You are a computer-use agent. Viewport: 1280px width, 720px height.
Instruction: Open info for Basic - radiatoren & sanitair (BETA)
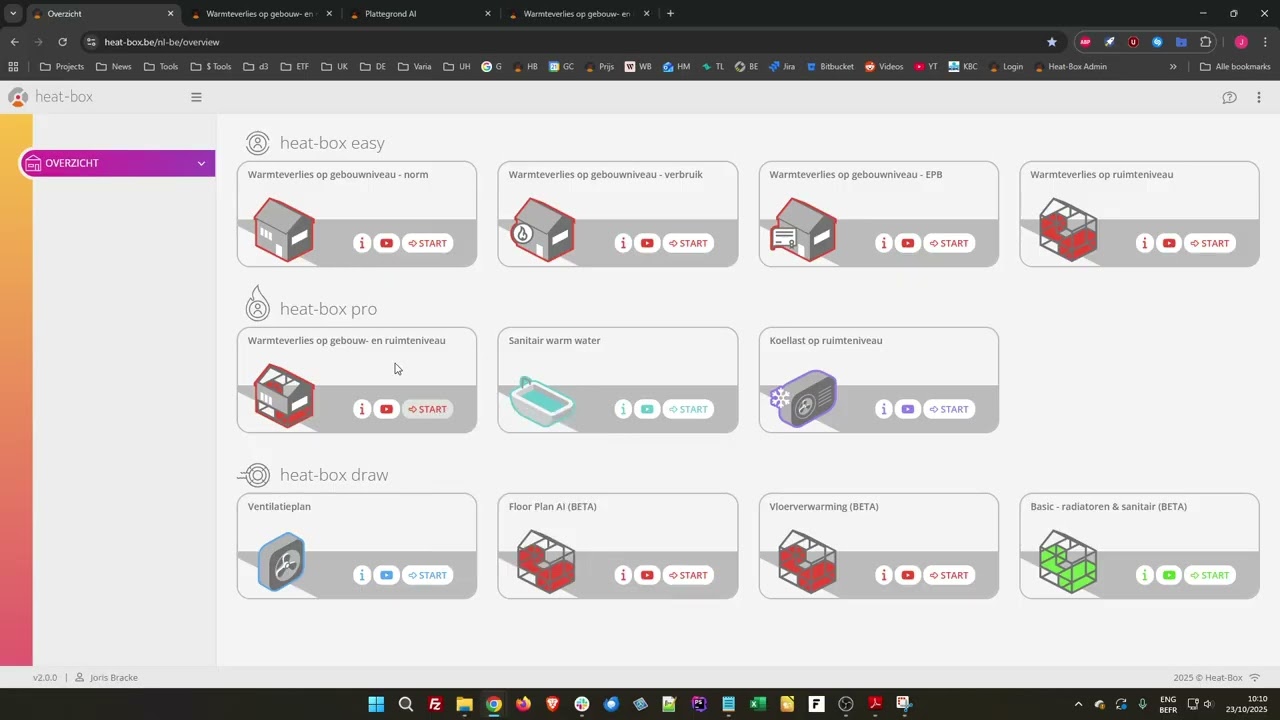tap(1145, 575)
